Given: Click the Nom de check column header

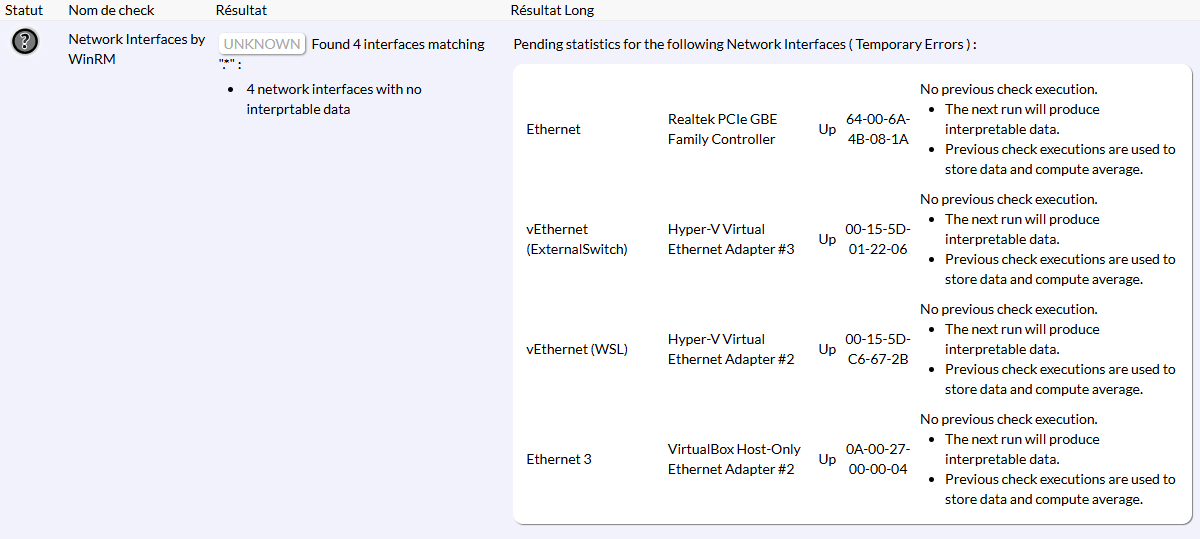Looking at the screenshot, I should 111,10.
